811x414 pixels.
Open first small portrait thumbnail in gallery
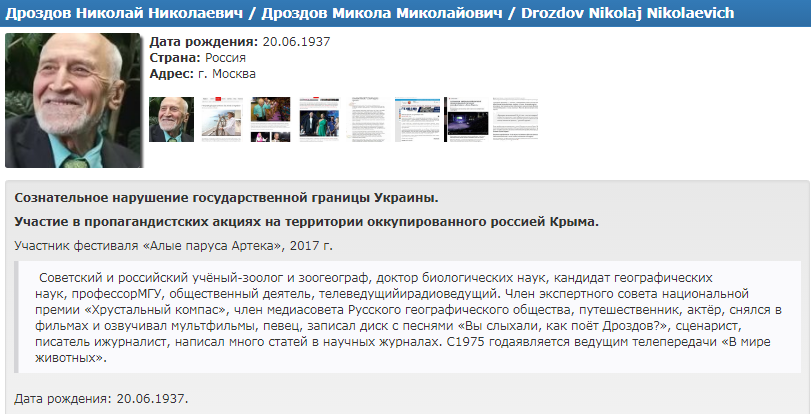pos(171,120)
